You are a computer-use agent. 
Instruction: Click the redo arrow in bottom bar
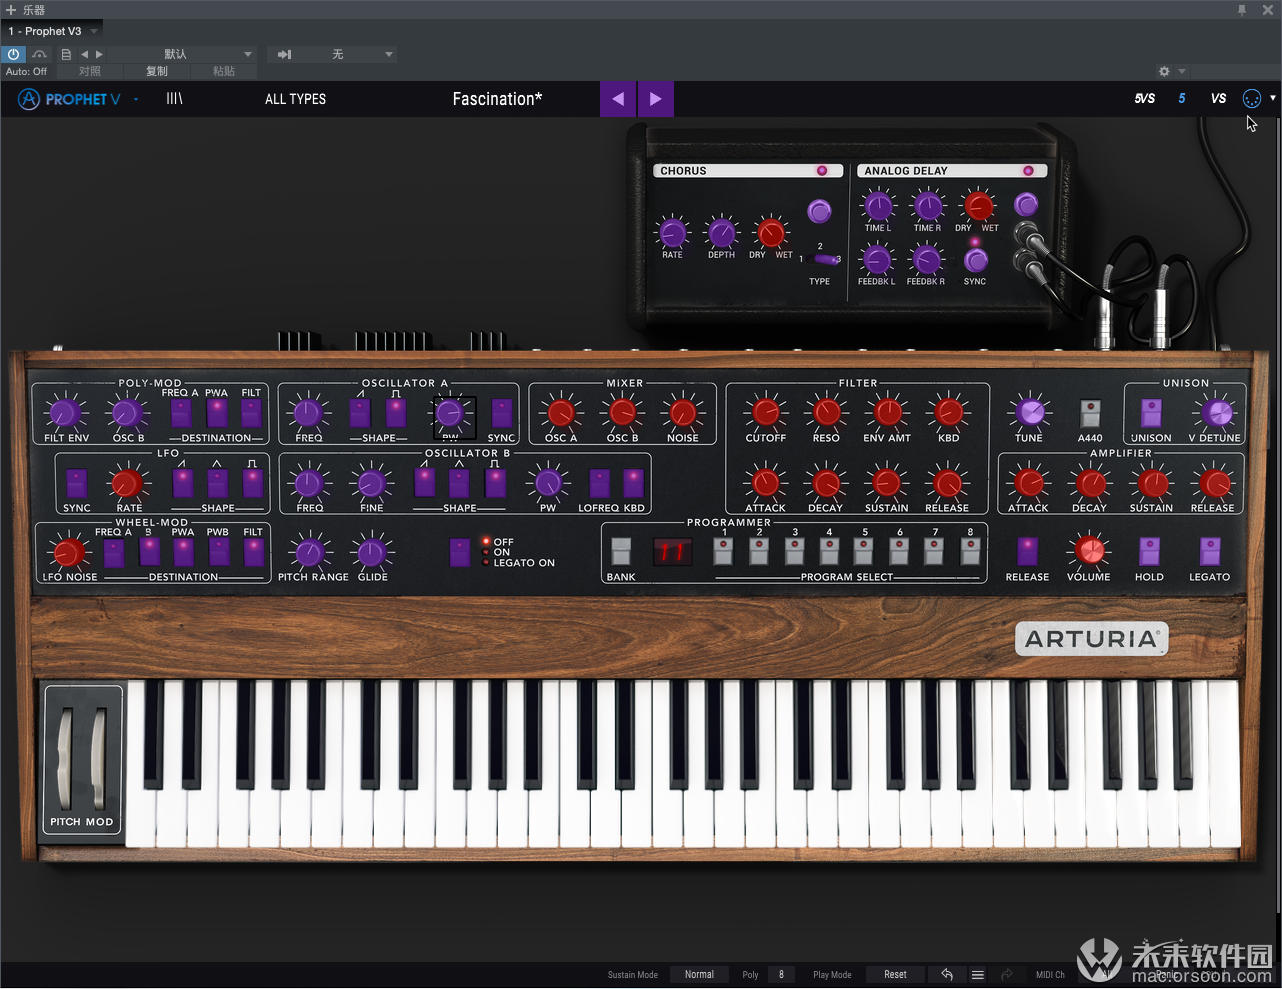[1007, 974]
